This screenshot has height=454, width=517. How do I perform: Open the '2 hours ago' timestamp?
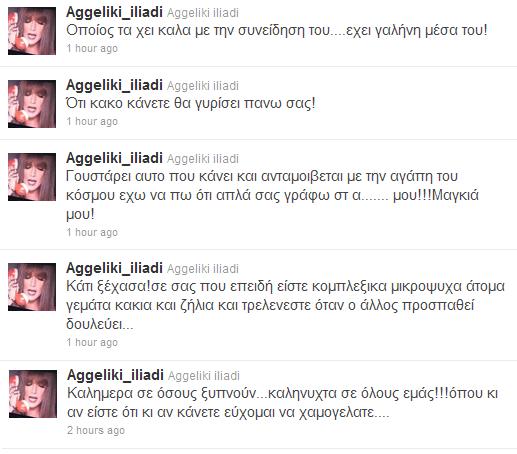[96, 430]
